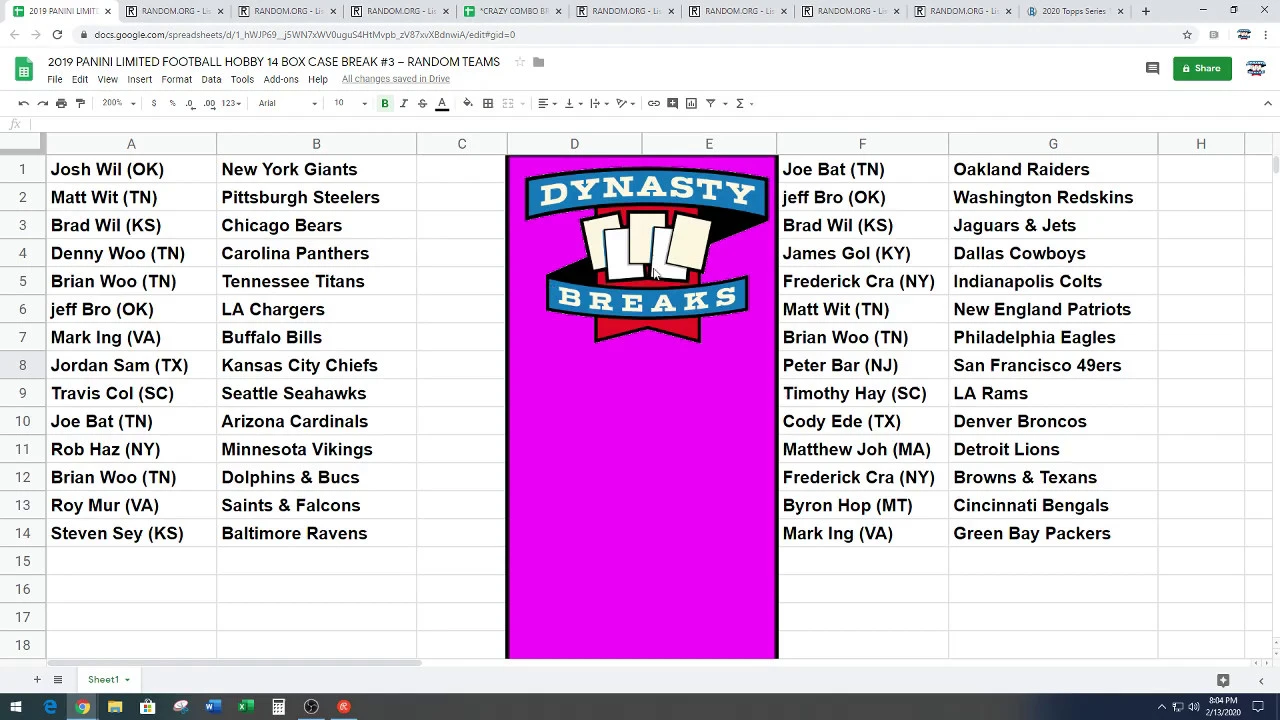This screenshot has height=720, width=1280.
Task: Select the Paint format tool
Action: (80, 103)
